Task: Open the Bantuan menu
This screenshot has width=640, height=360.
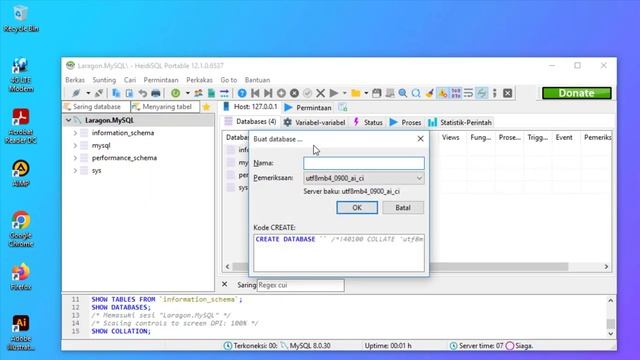Action: tap(258, 80)
